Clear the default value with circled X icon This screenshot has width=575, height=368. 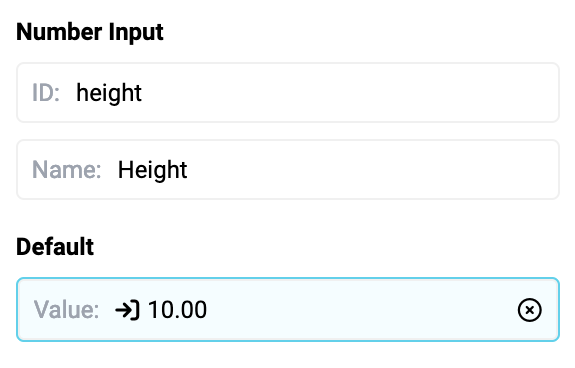tap(529, 310)
